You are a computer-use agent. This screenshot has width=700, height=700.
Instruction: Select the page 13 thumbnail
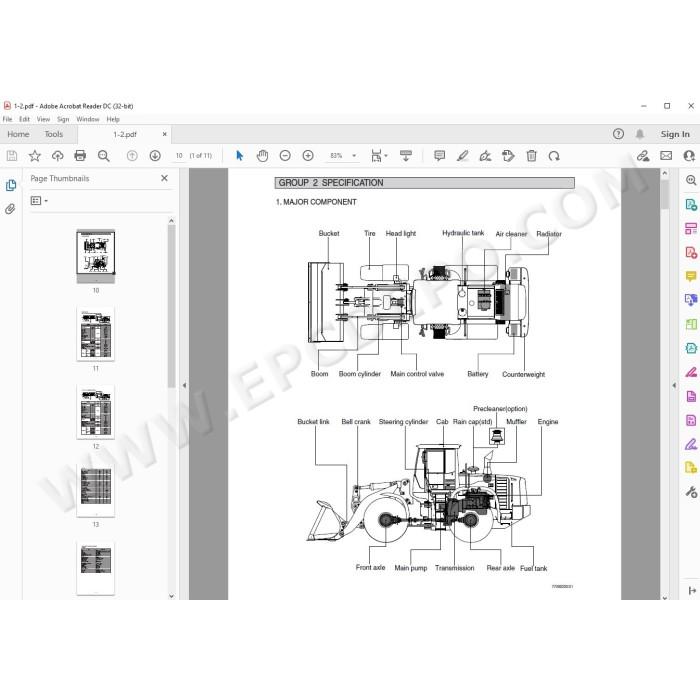click(96, 490)
